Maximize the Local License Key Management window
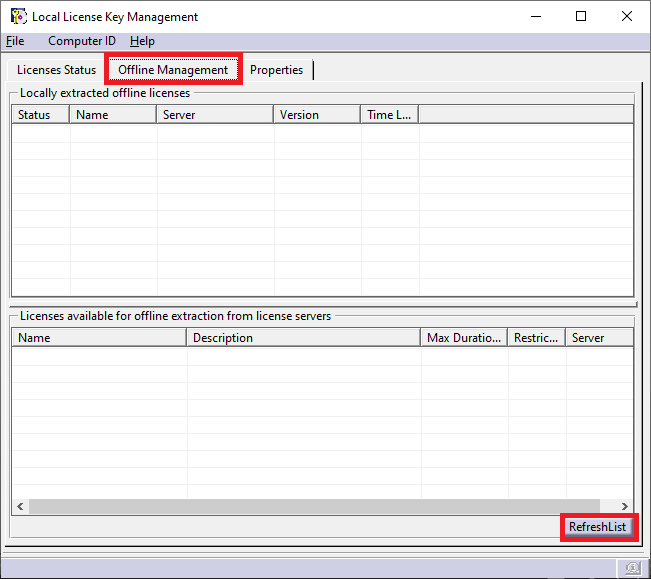This screenshot has height=579, width=651. pos(581,16)
